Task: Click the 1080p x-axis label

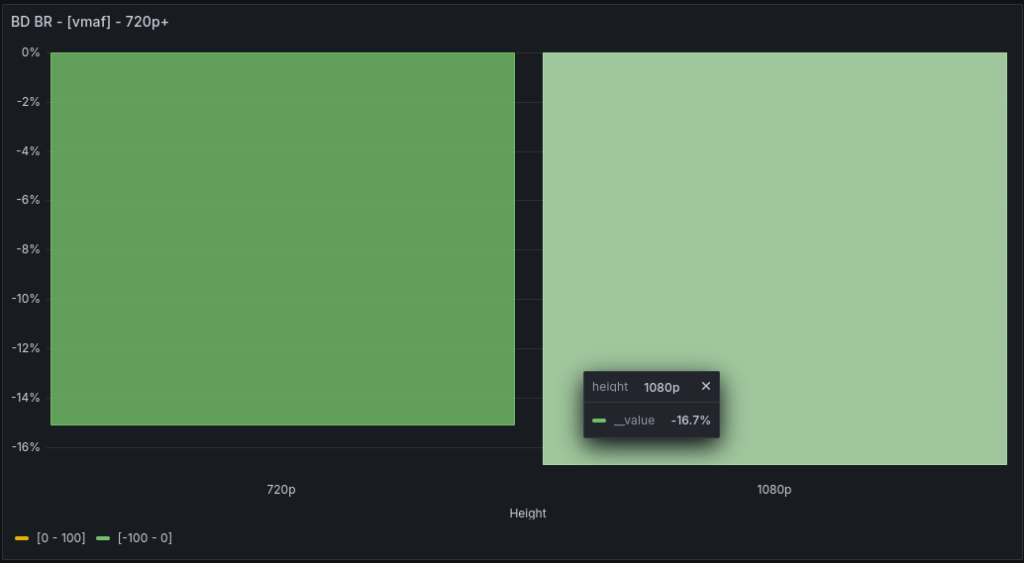Action: [x=774, y=490]
